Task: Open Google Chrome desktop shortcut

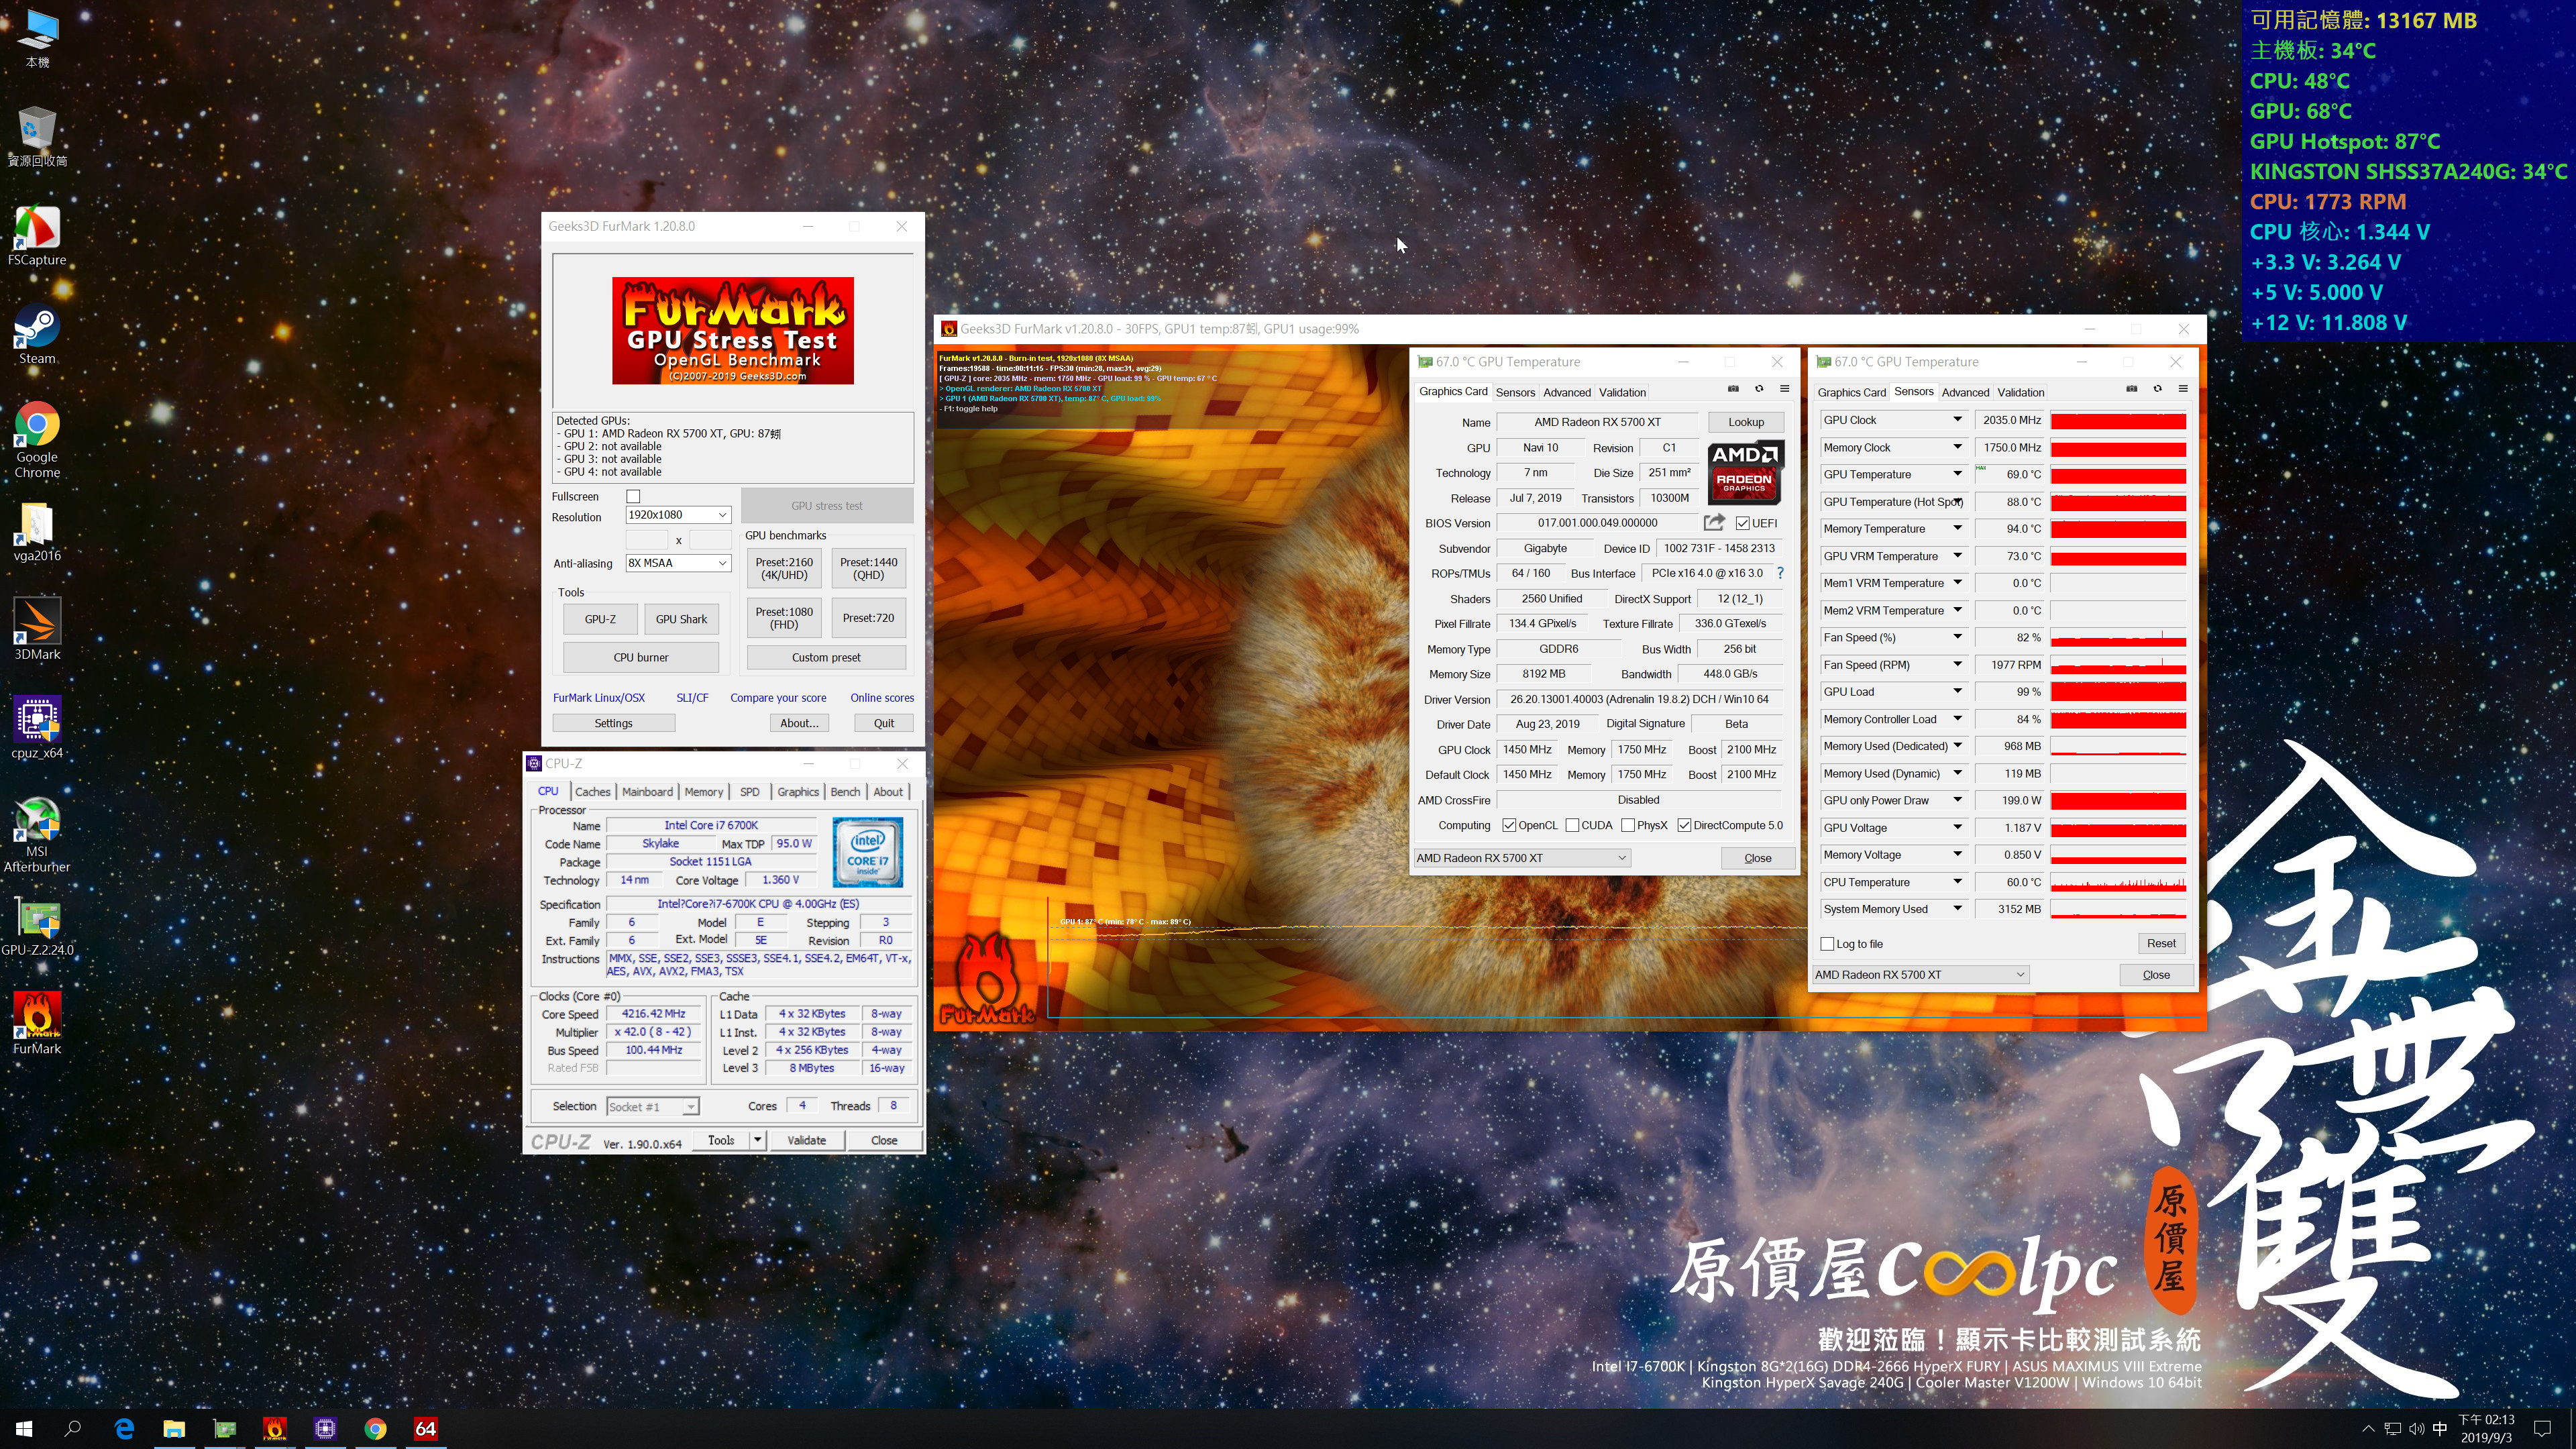Action: 37,440
